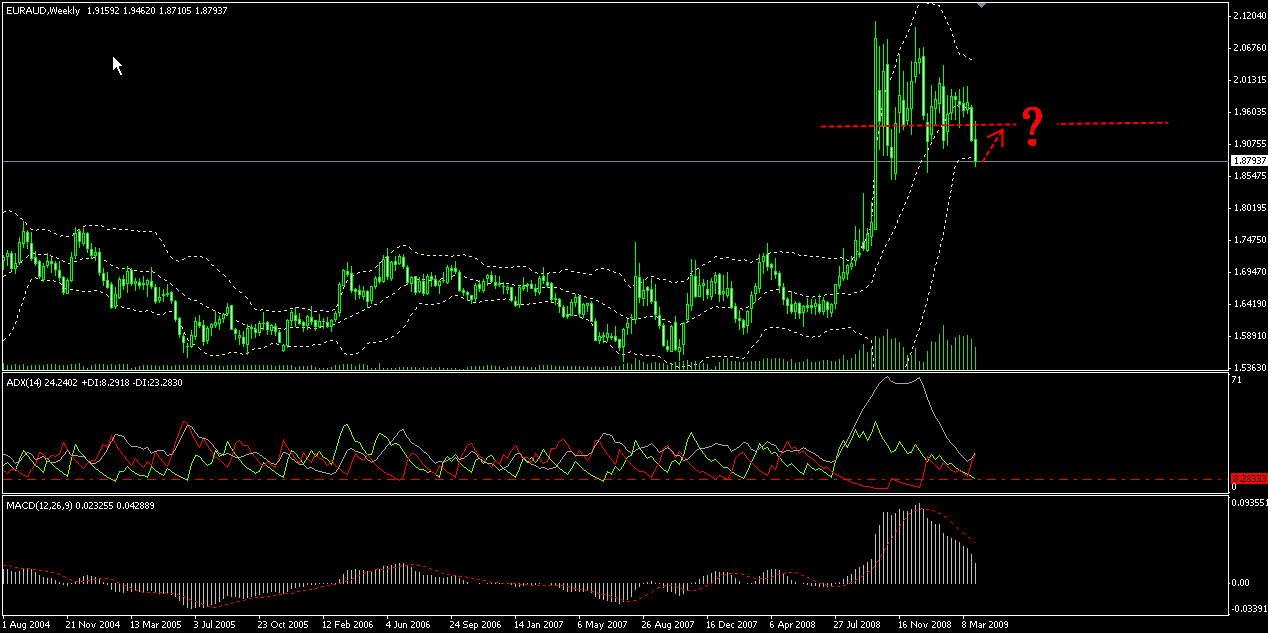1268x633 pixels.
Task: Click the chart shift triangle marker
Action: [982, 6]
